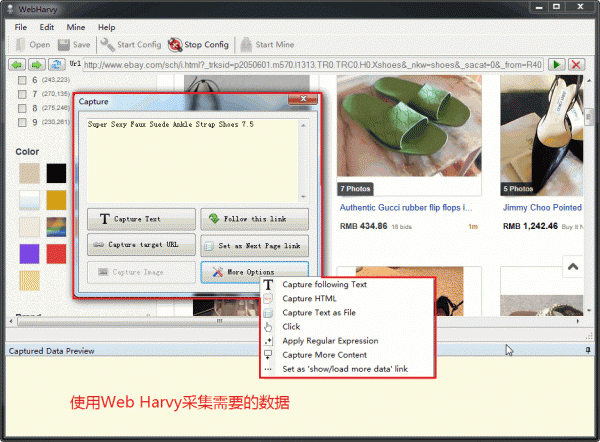Click the Open toolbar button

point(33,45)
